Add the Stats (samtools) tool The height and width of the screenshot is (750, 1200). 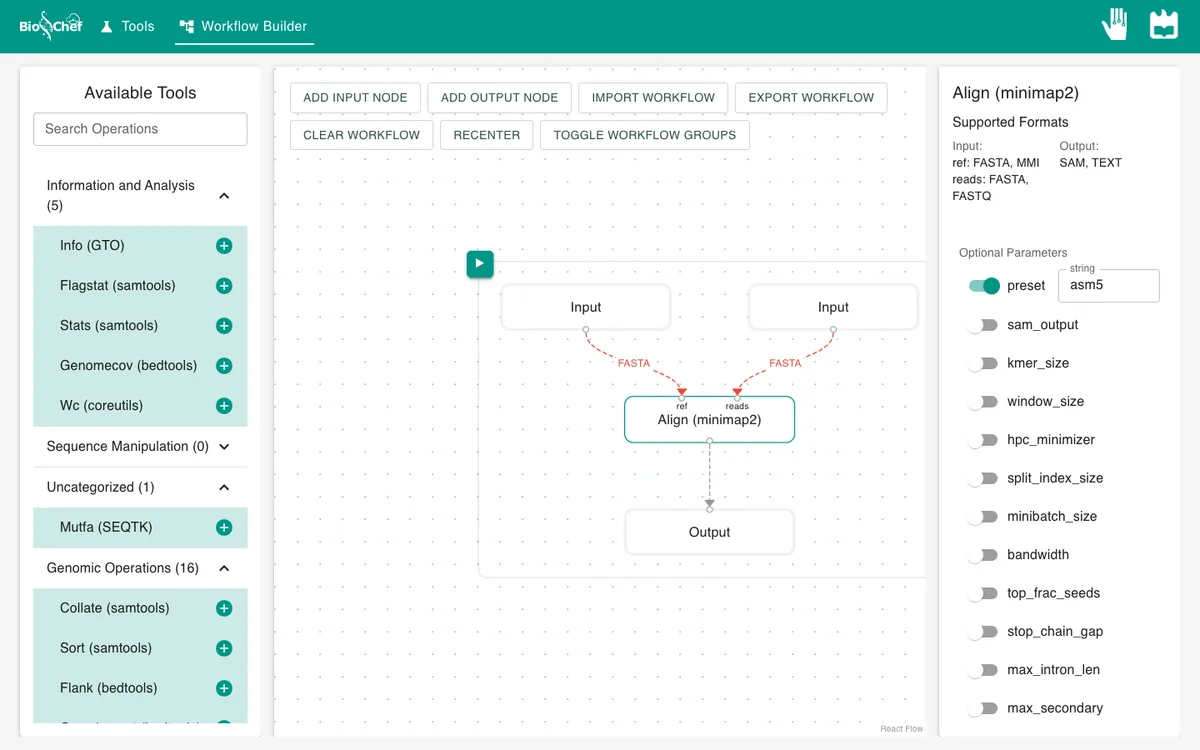(224, 326)
